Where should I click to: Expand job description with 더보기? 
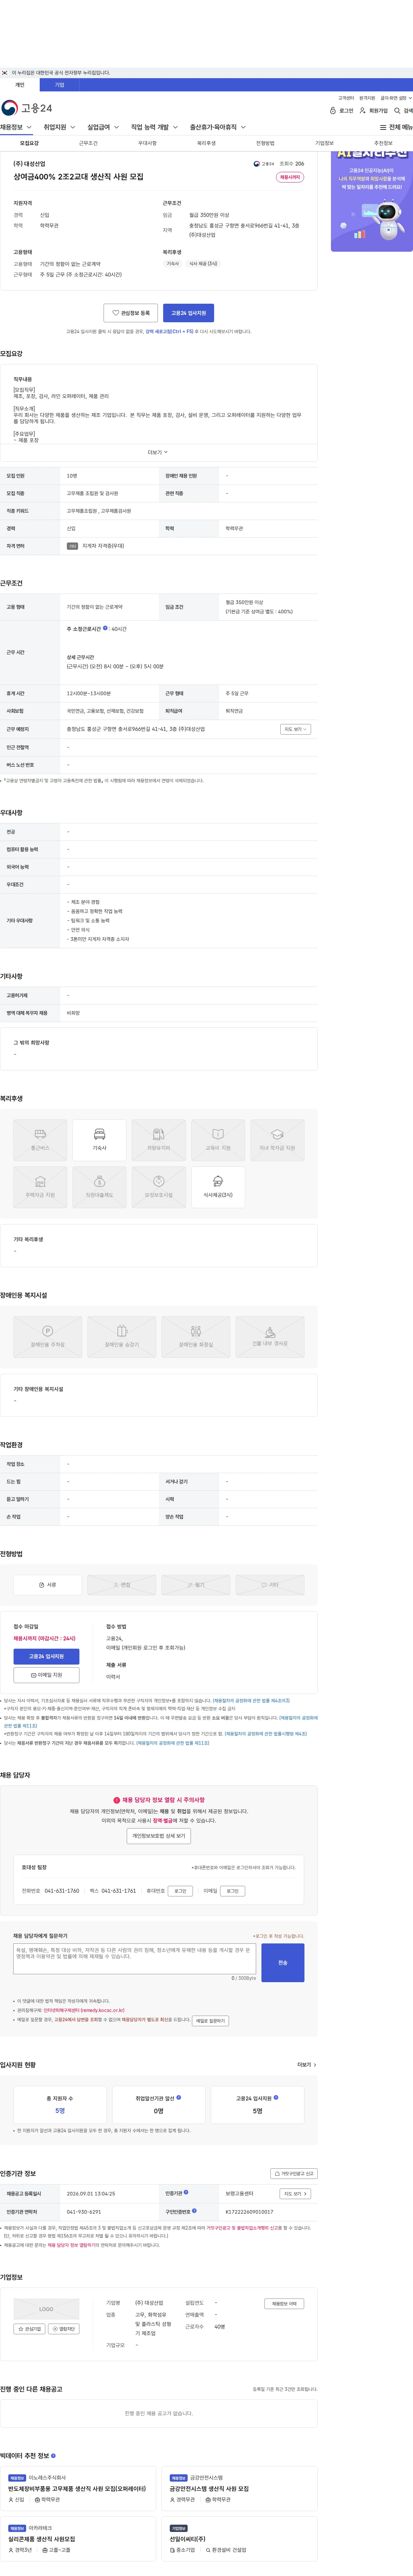pyautogui.click(x=158, y=452)
